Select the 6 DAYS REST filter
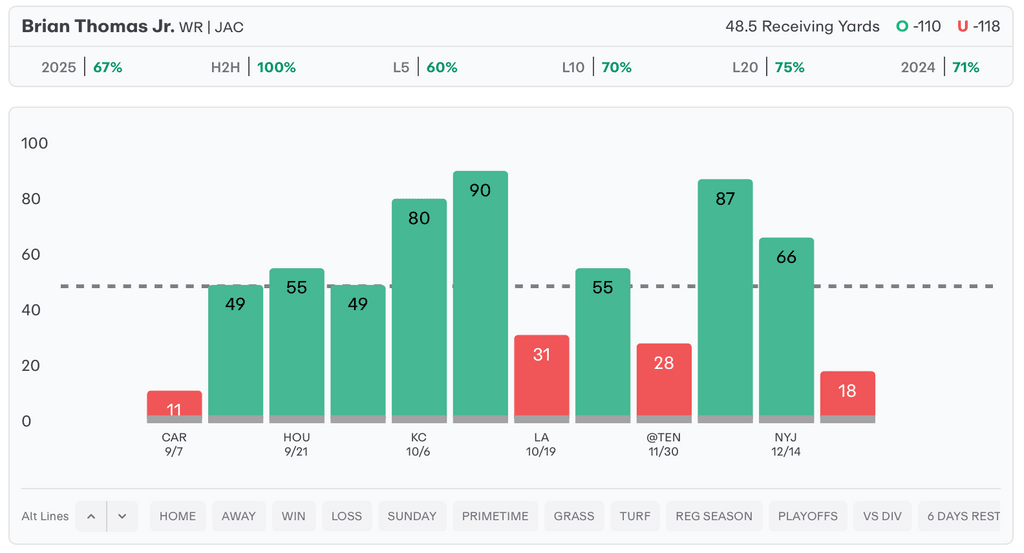The height and width of the screenshot is (553, 1024). pos(962,516)
